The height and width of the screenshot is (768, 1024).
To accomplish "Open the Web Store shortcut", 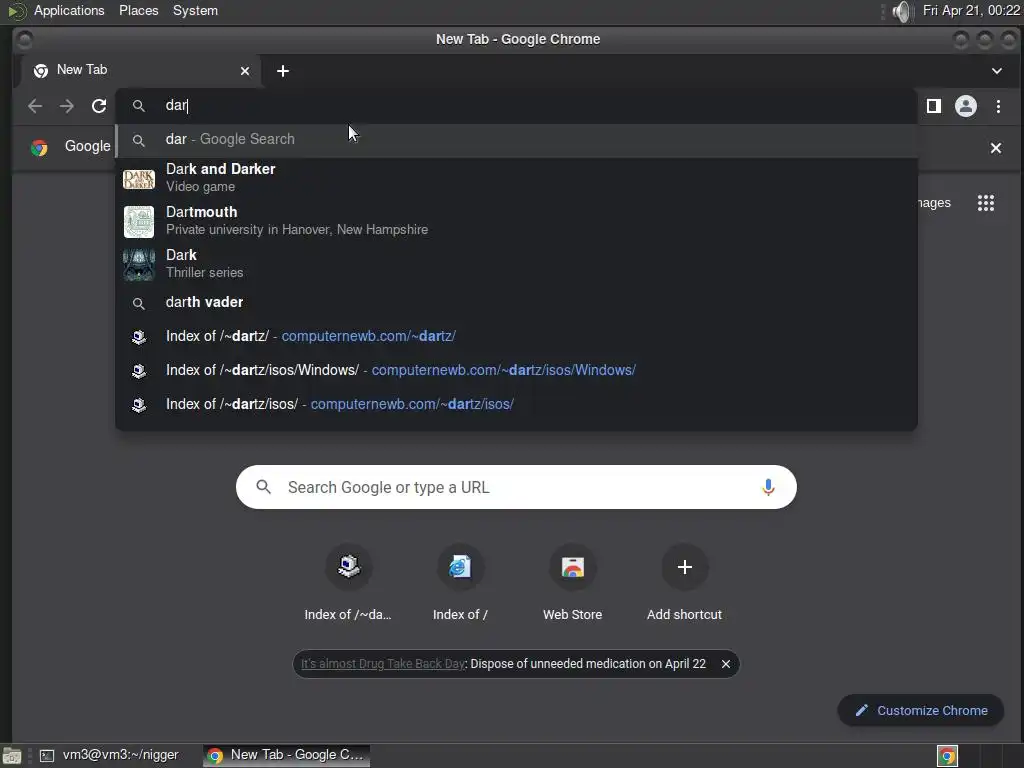I will coord(573,582).
